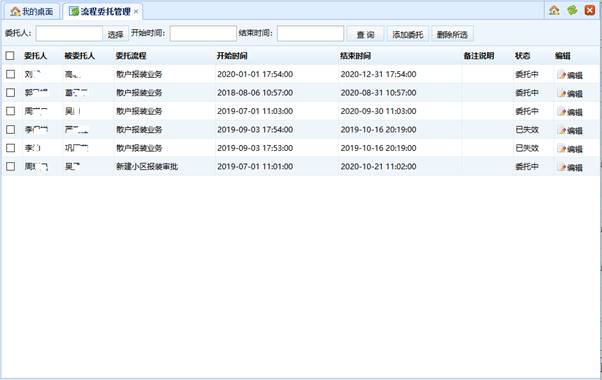Image resolution: width=602 pixels, height=380 pixels.
Task: Click 委托中 status in the 2020-12-31 row
Action: click(x=527, y=74)
